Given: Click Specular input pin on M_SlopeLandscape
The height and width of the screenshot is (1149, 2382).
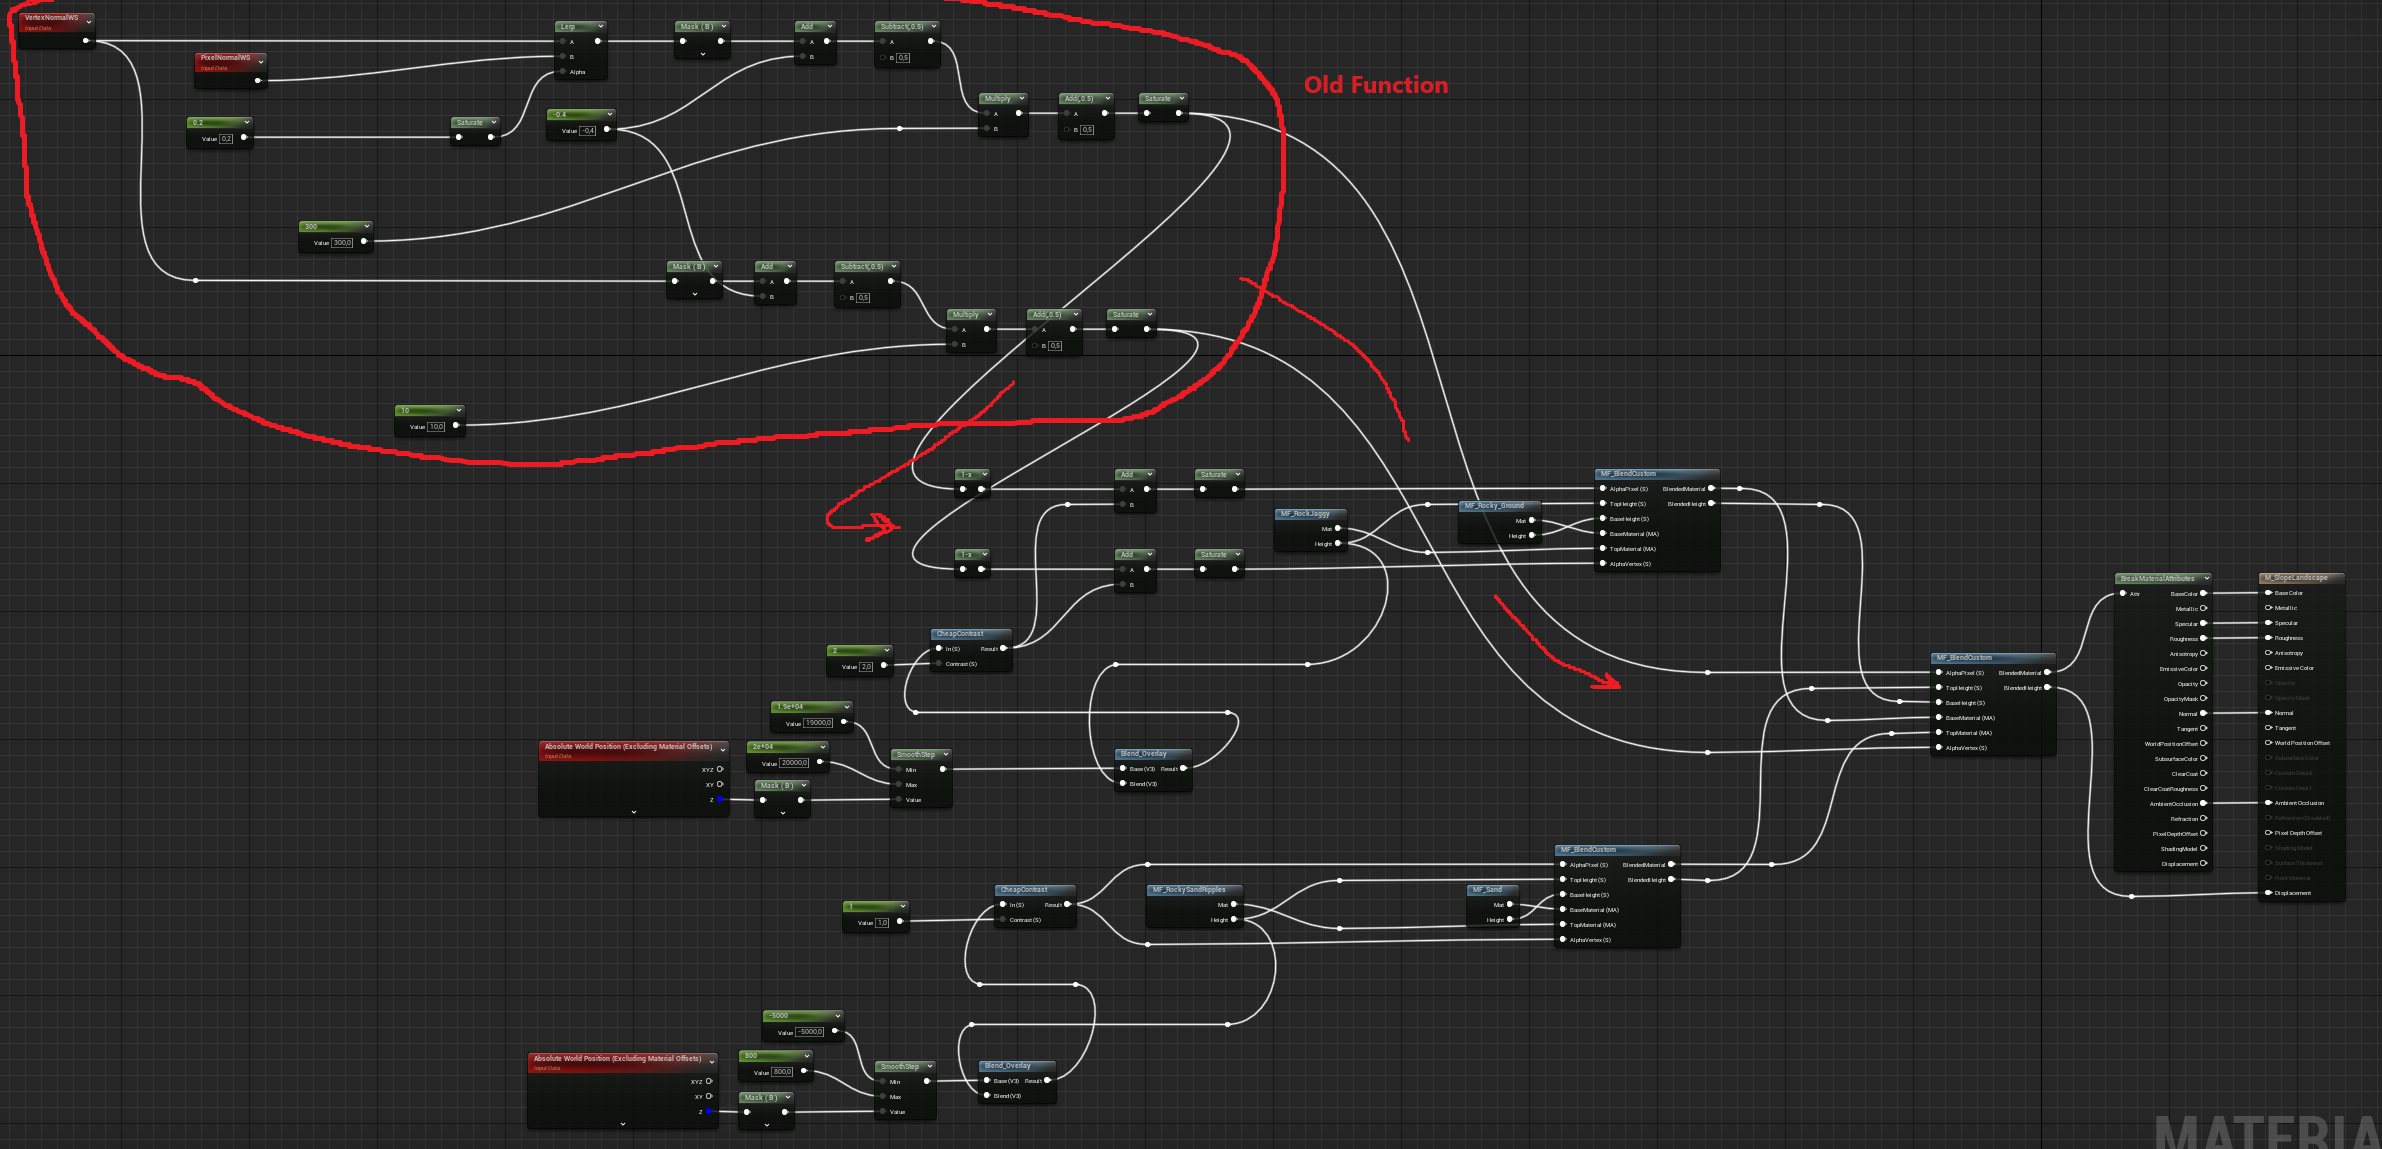Looking at the screenshot, I should [x=2268, y=623].
